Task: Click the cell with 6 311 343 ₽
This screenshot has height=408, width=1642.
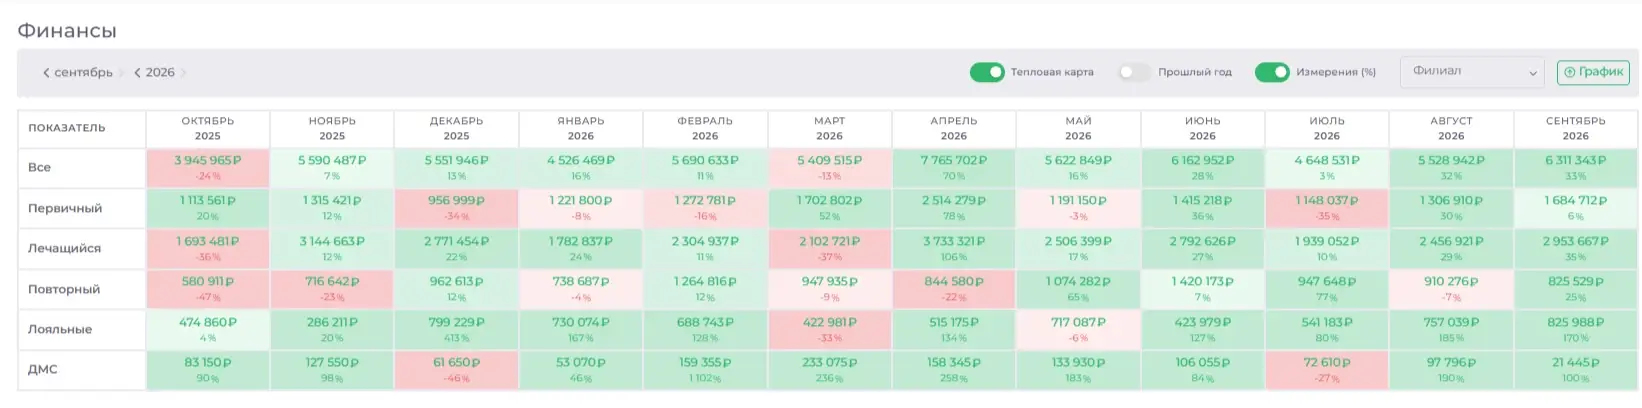Action: point(1576,168)
